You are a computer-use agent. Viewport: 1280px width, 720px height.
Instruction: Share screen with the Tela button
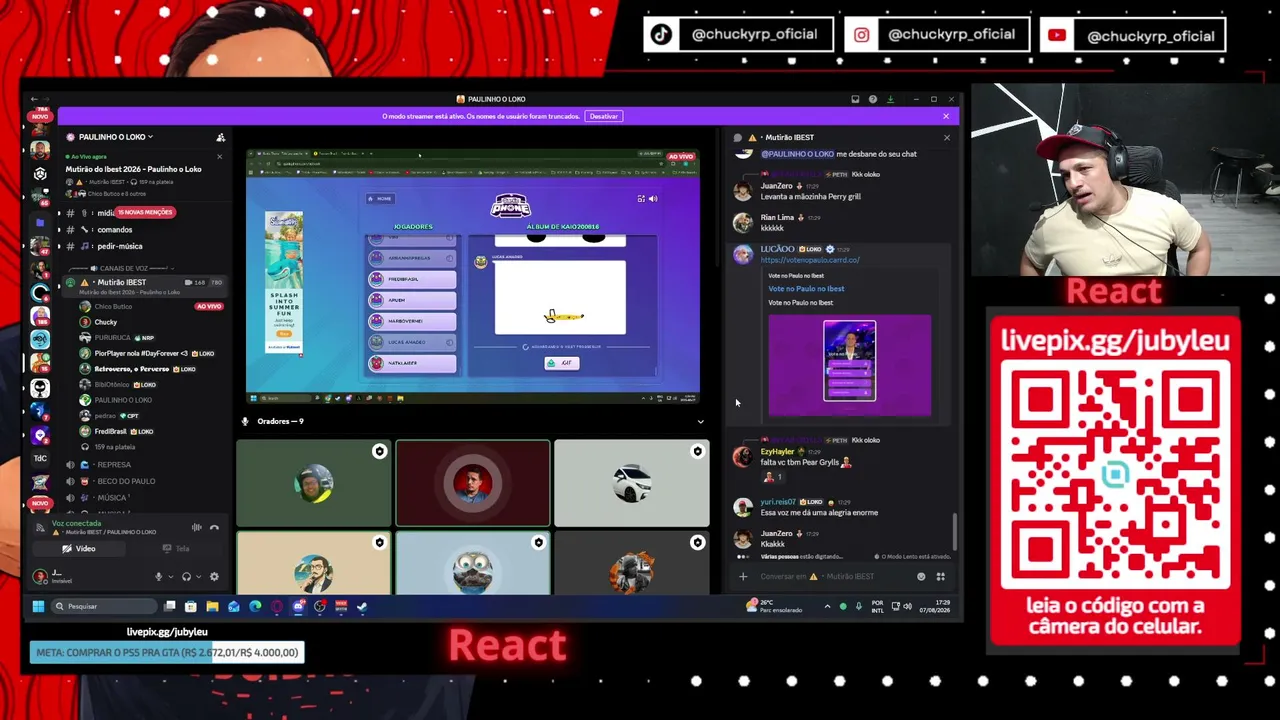176,549
